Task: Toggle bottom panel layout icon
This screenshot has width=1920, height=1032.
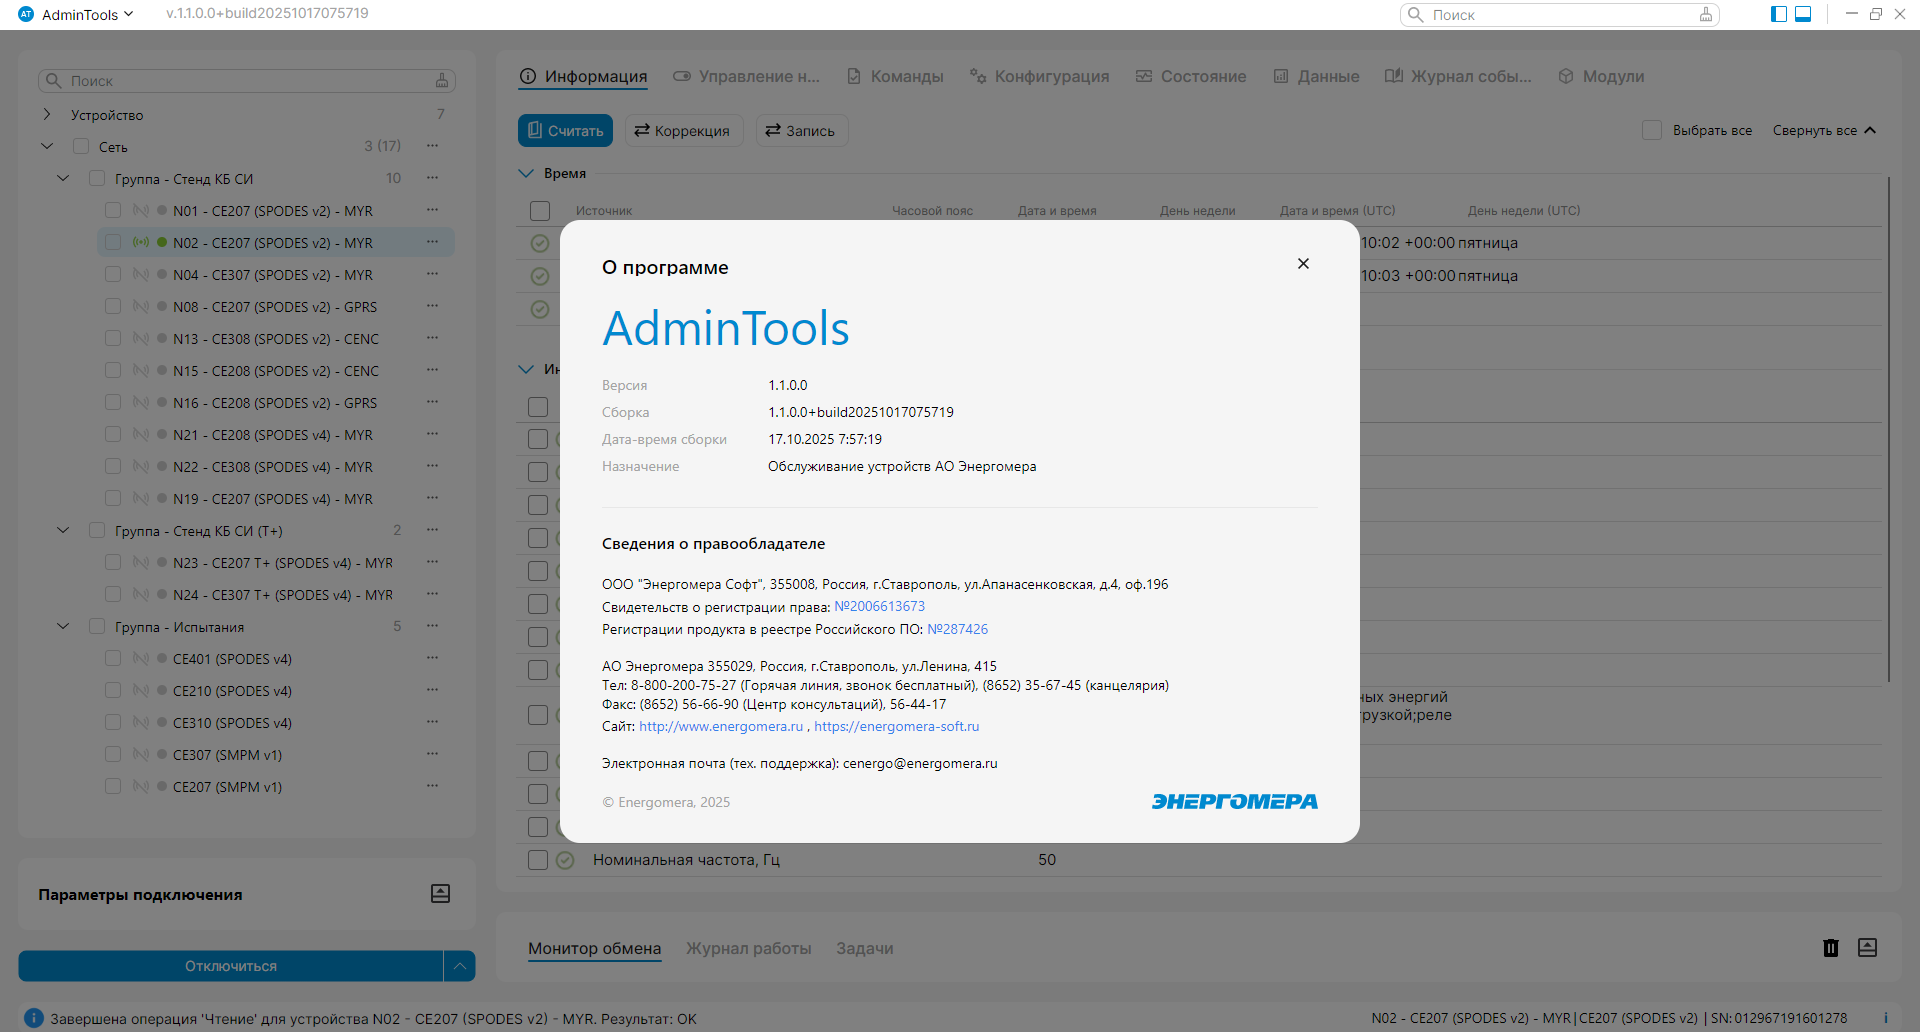Action: (x=1803, y=14)
